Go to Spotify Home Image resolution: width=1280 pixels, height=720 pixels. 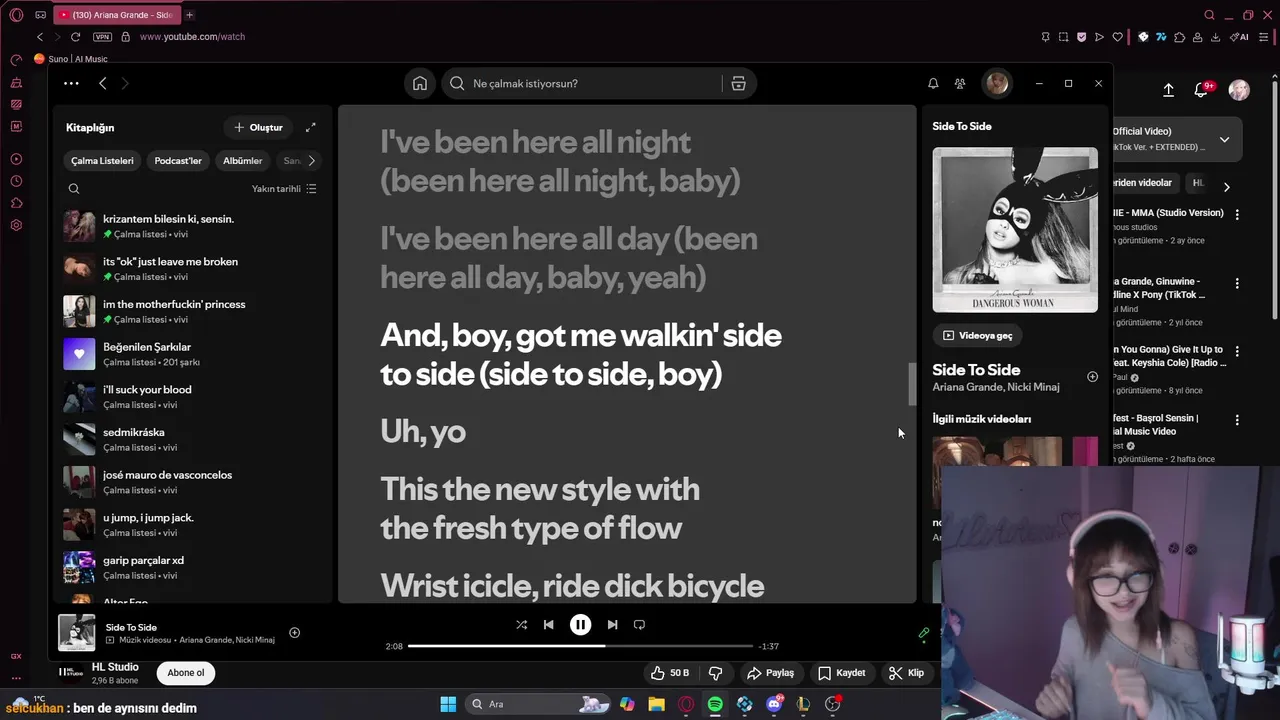(420, 84)
